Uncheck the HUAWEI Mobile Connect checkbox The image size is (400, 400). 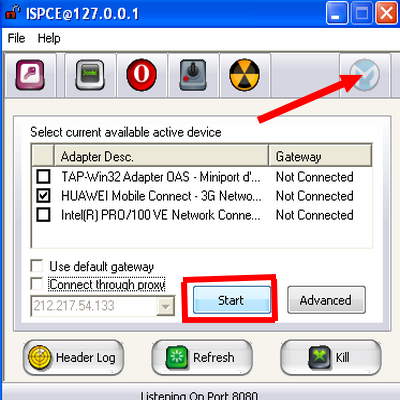tap(44, 196)
